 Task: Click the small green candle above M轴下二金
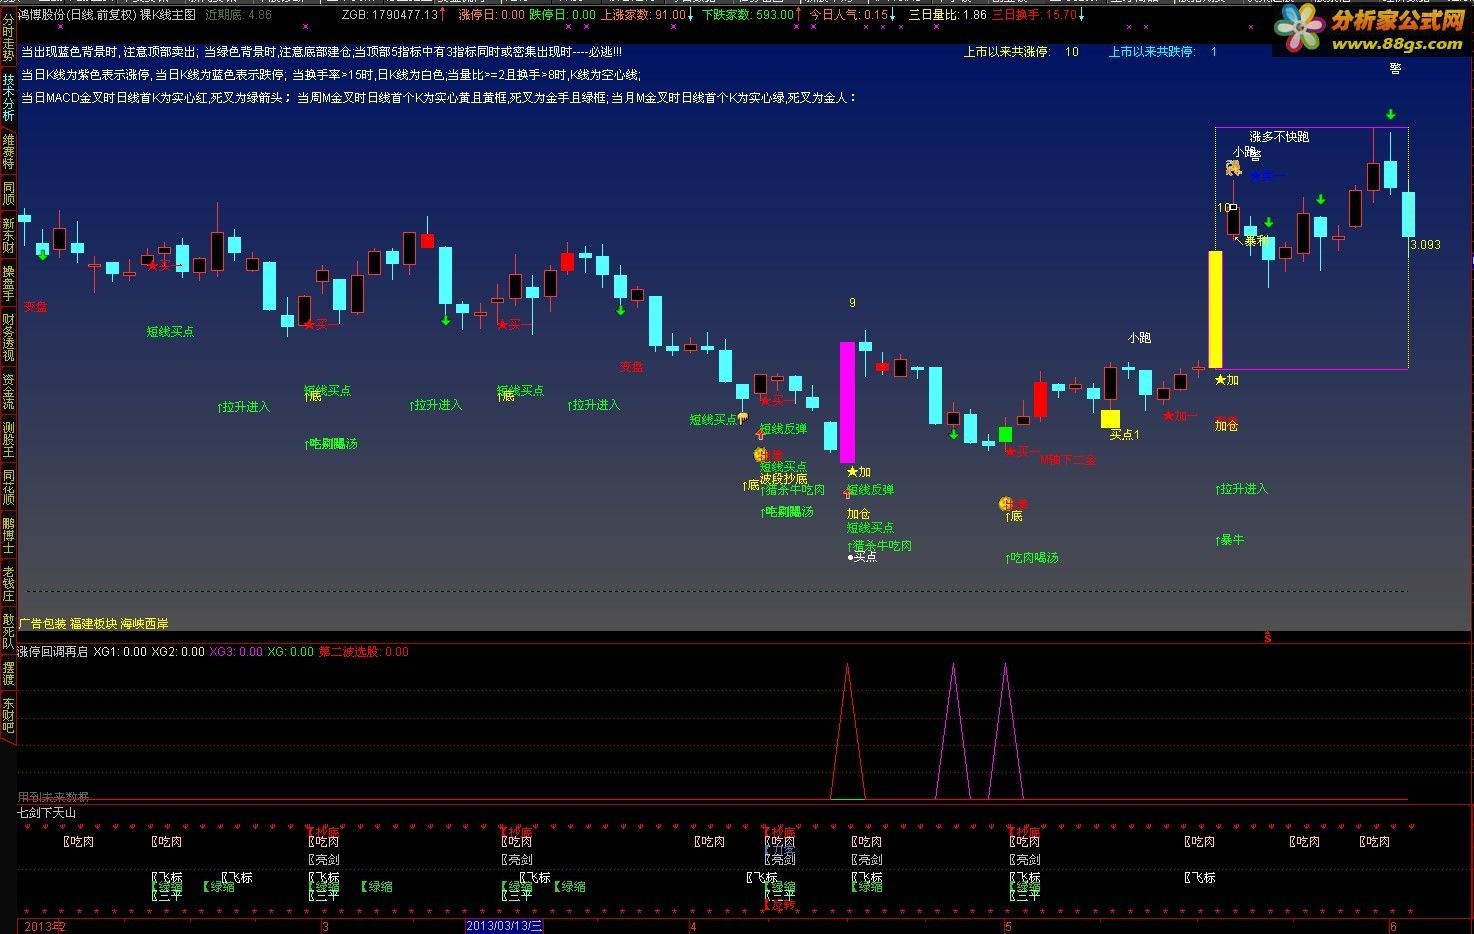pos(1005,434)
